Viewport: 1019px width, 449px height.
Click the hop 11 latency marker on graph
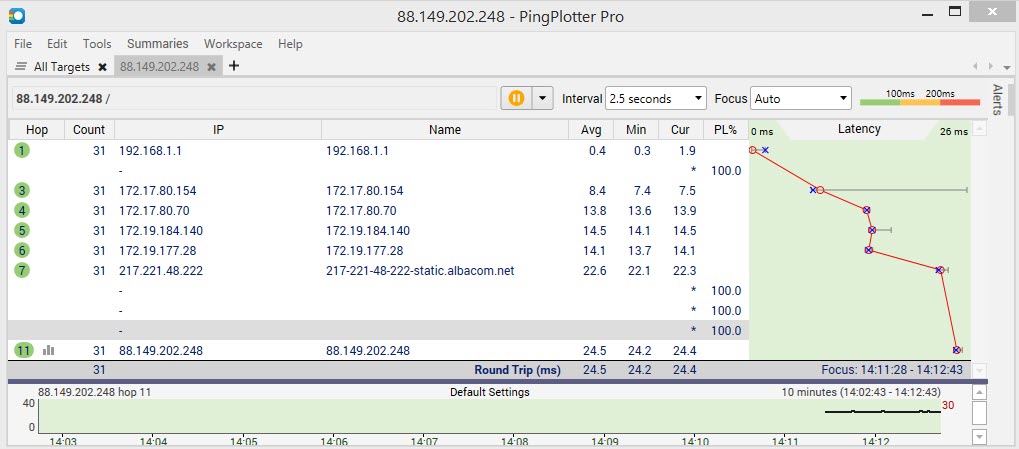(x=956, y=350)
